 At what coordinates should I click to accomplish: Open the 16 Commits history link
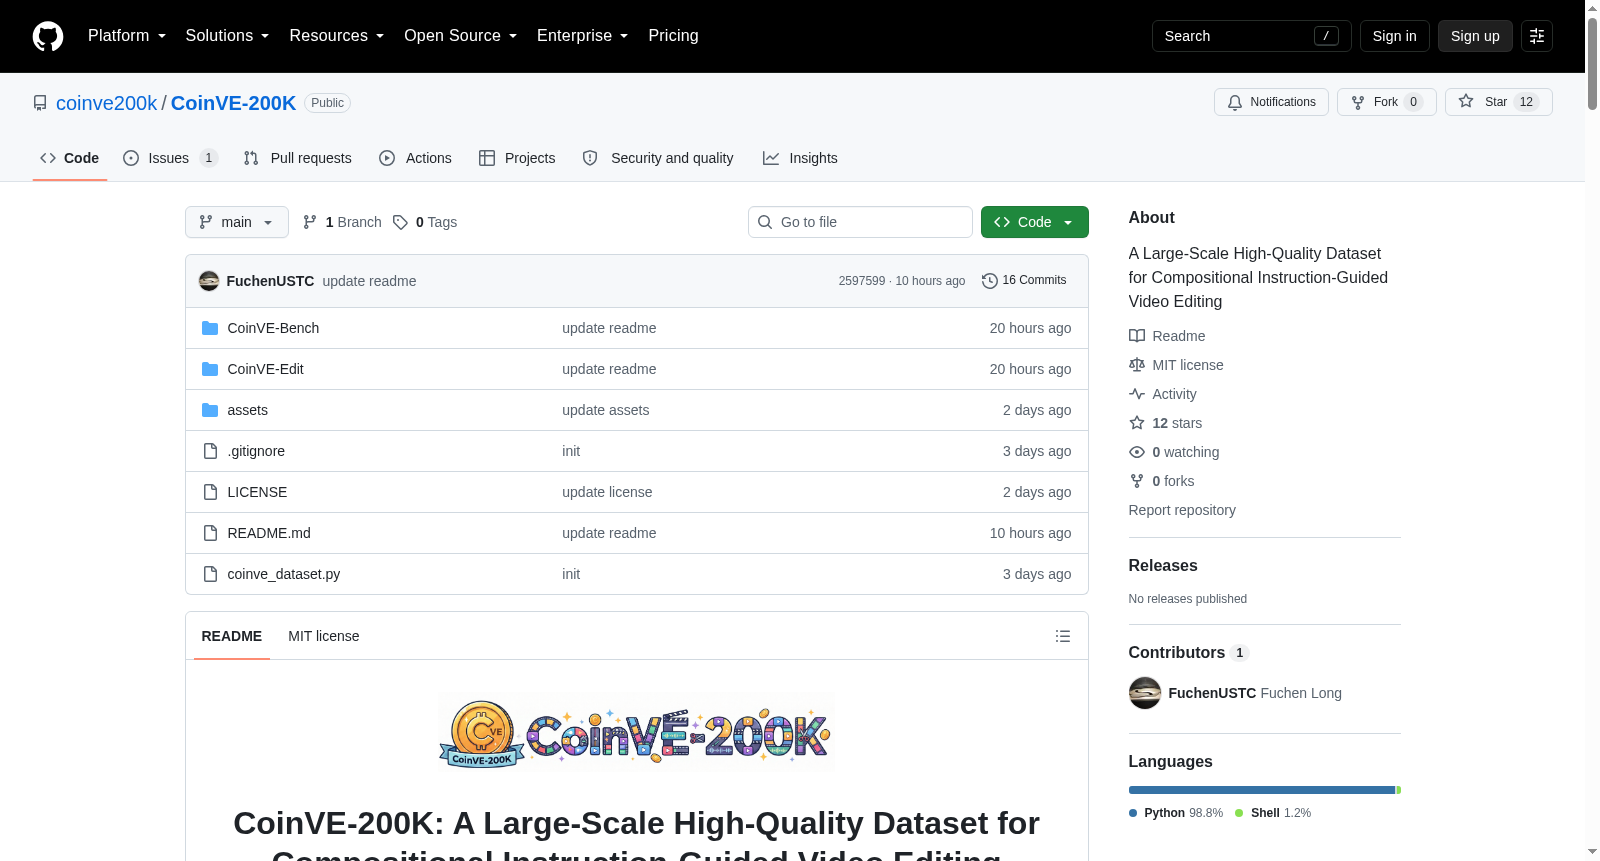pyautogui.click(x=1024, y=281)
